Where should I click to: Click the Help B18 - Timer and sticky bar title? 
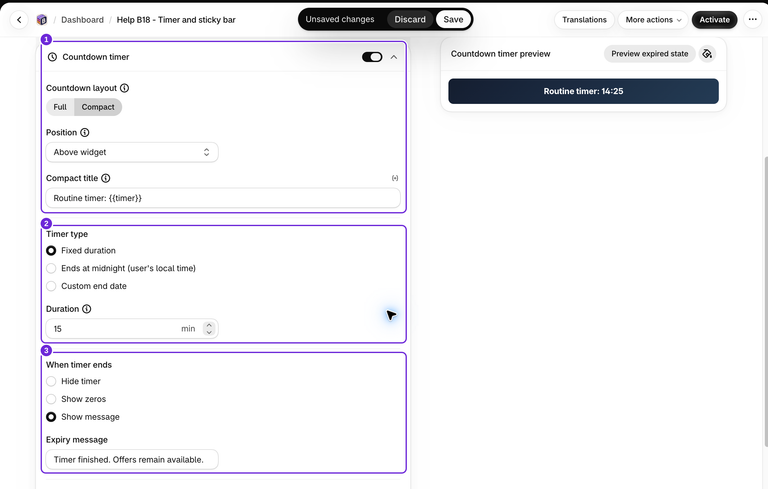point(176,20)
